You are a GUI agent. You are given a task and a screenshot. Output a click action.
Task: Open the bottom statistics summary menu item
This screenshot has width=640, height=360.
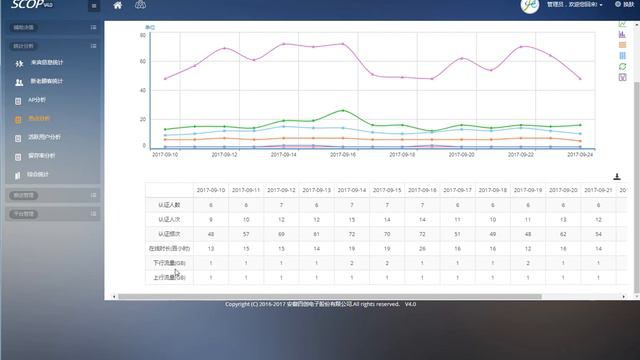point(38,174)
